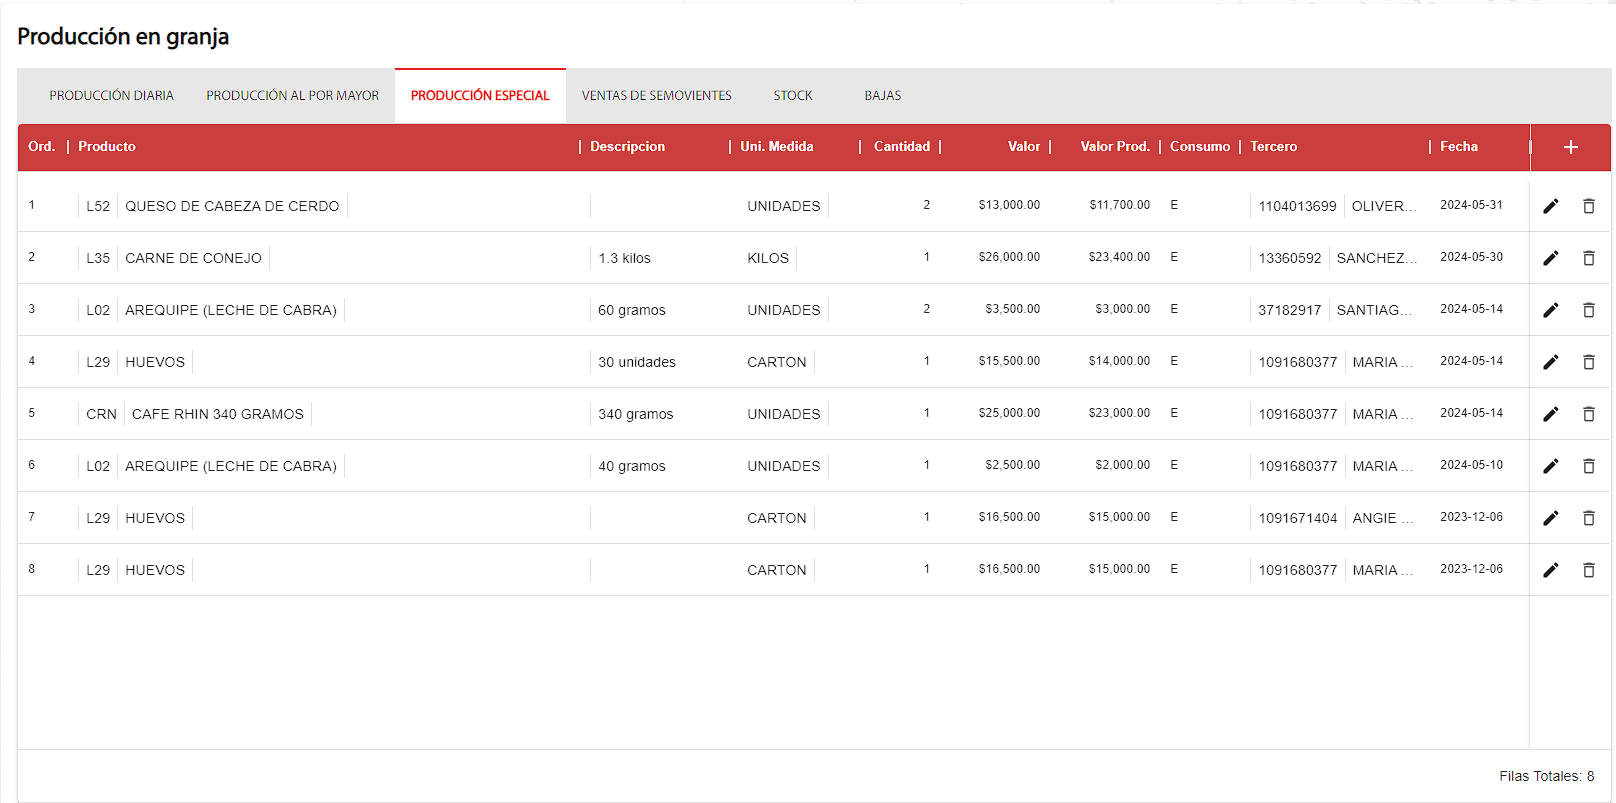Select description 340 gramos
The height and width of the screenshot is (803, 1616).
click(636, 414)
